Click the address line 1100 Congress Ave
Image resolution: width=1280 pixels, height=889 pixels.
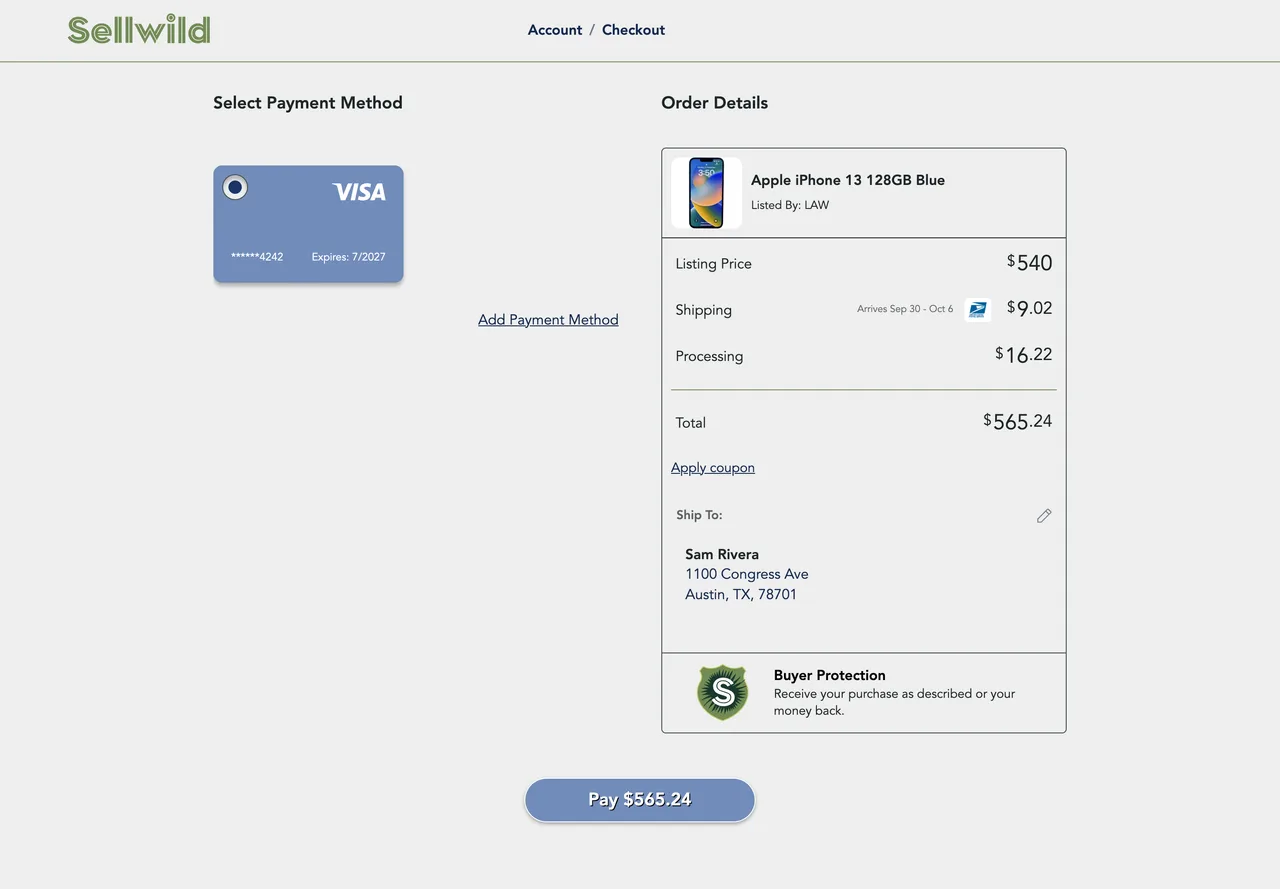747,574
